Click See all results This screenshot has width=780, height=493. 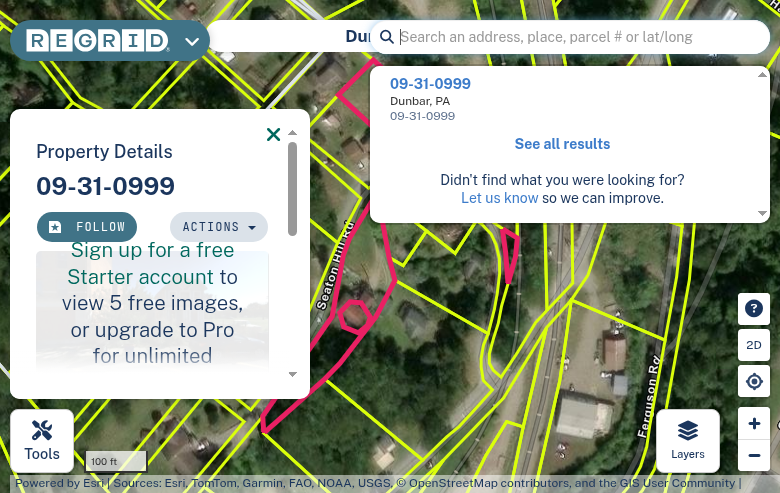562,144
